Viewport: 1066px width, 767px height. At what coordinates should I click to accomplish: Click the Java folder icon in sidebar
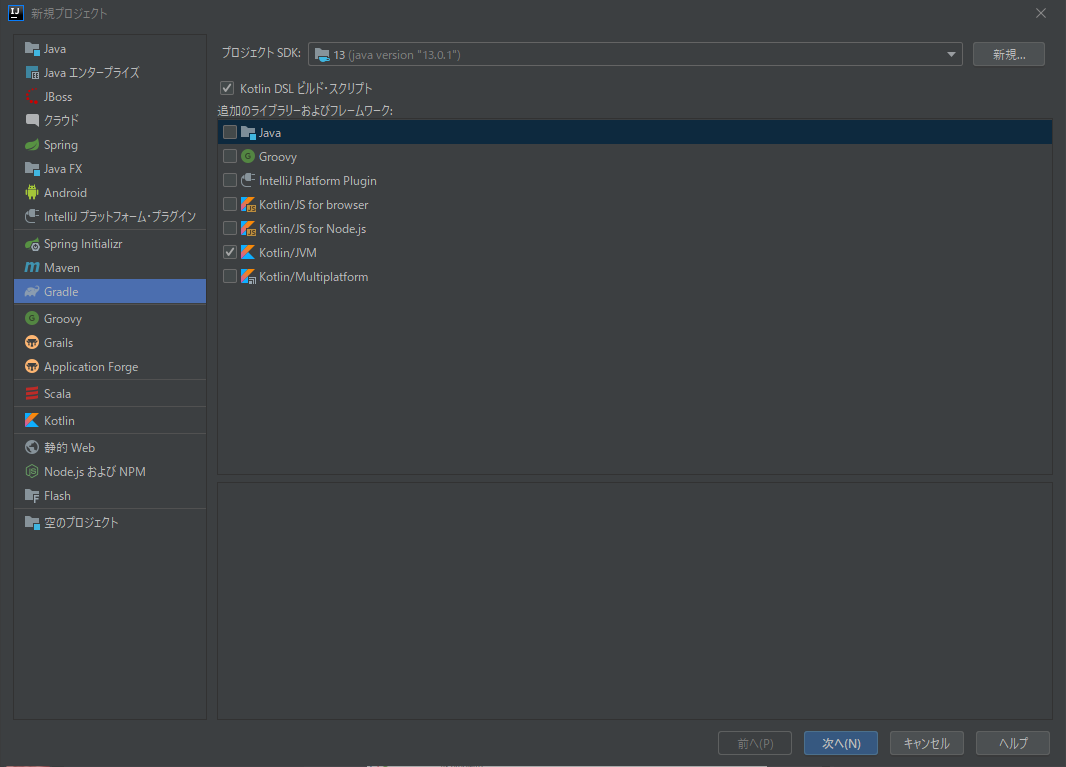[32, 49]
